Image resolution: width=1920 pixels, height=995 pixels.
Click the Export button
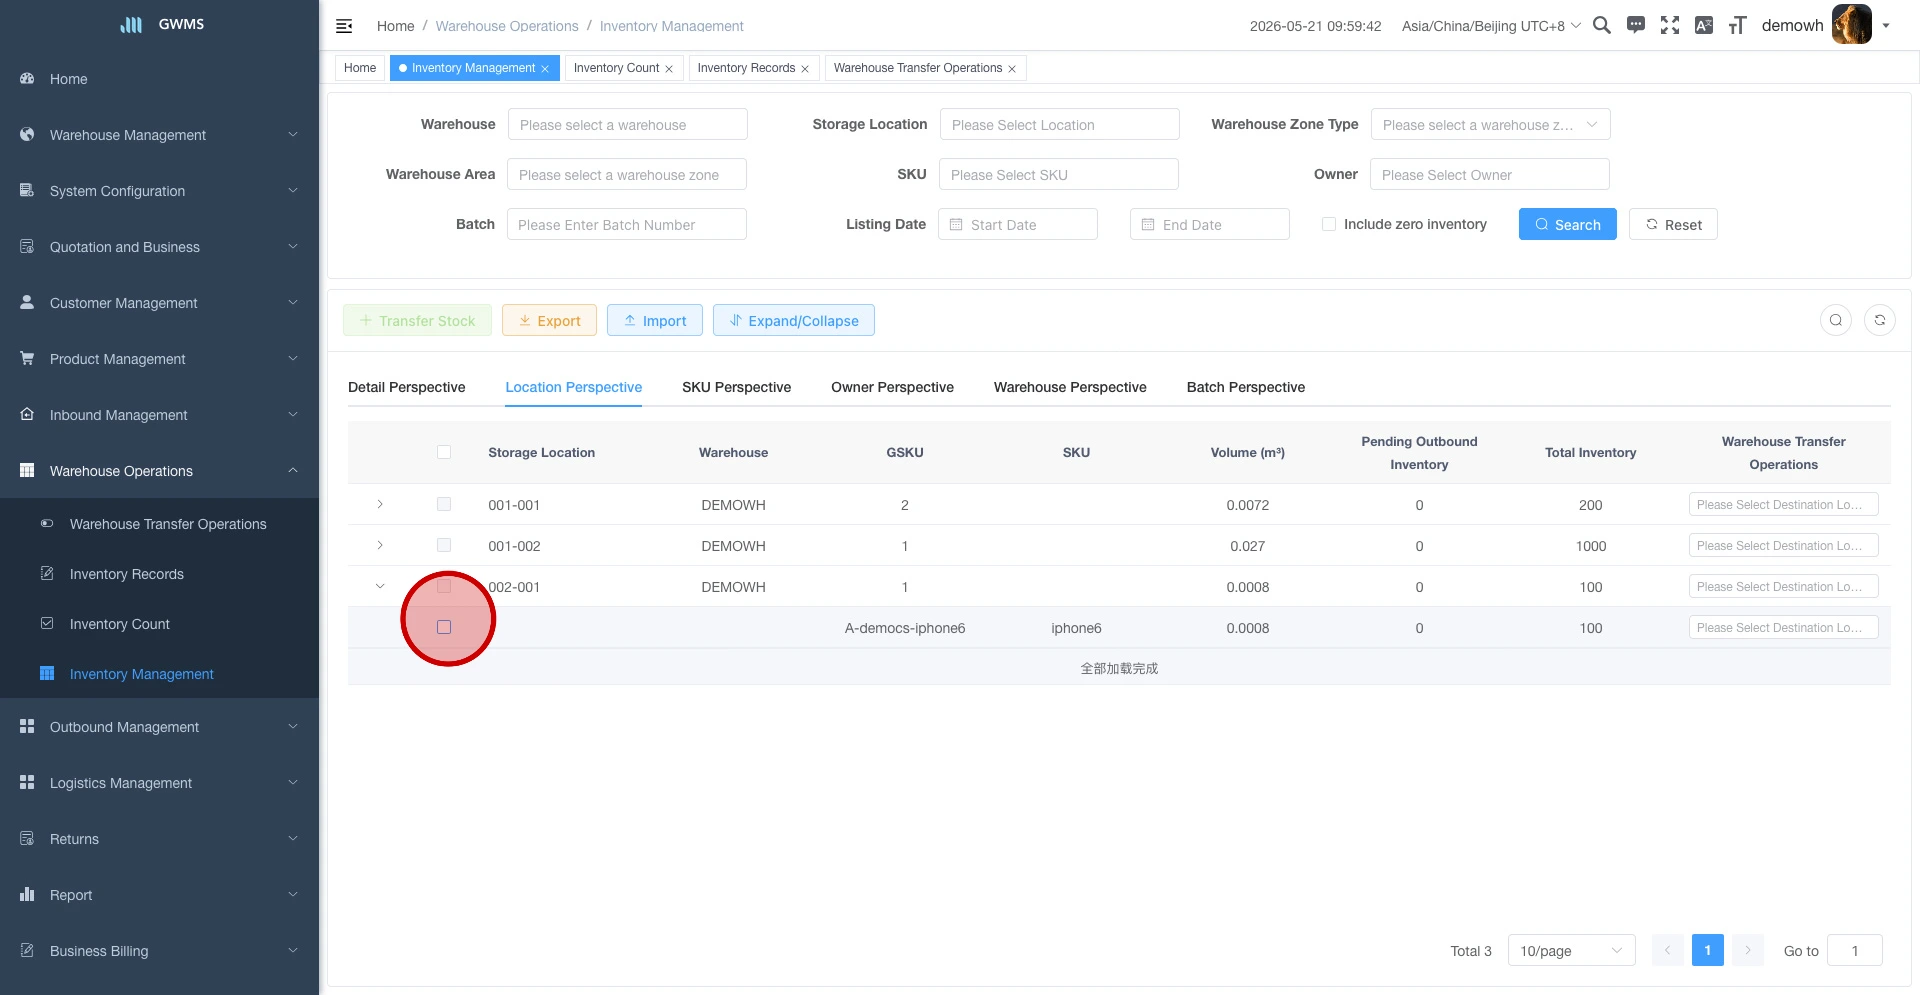(x=549, y=320)
